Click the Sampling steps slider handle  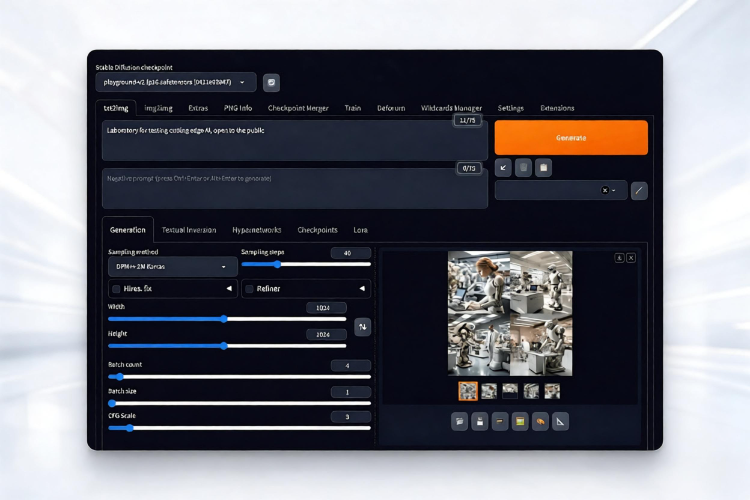pyautogui.click(x=277, y=264)
